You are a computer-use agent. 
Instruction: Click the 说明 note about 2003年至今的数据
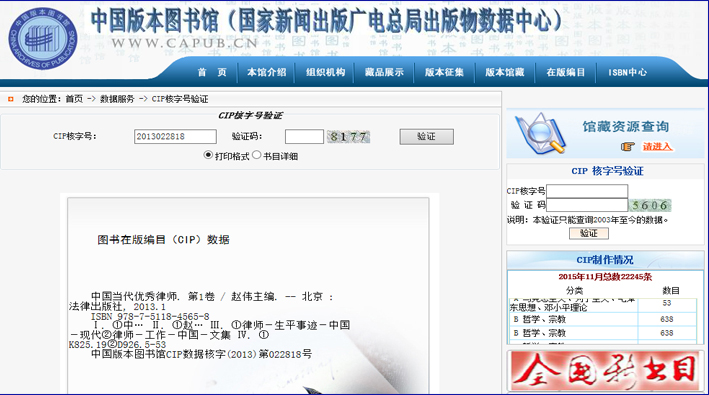587,220
